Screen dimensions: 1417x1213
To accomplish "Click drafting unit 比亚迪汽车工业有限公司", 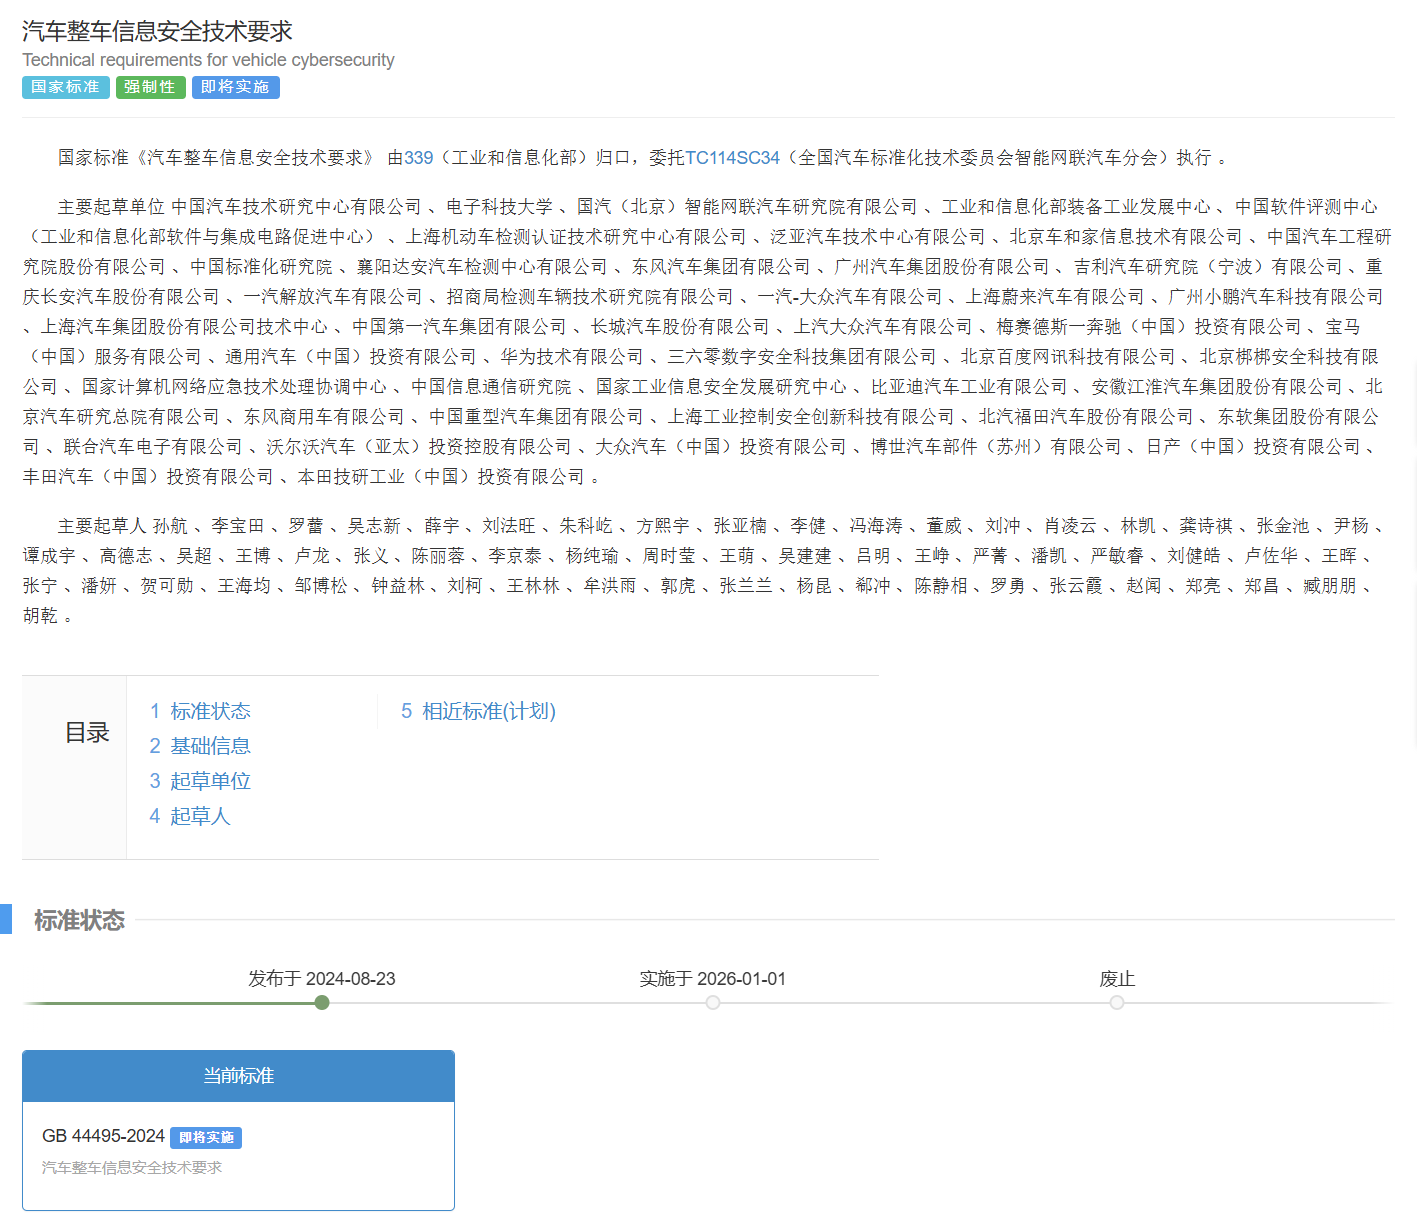I will click(x=969, y=387).
